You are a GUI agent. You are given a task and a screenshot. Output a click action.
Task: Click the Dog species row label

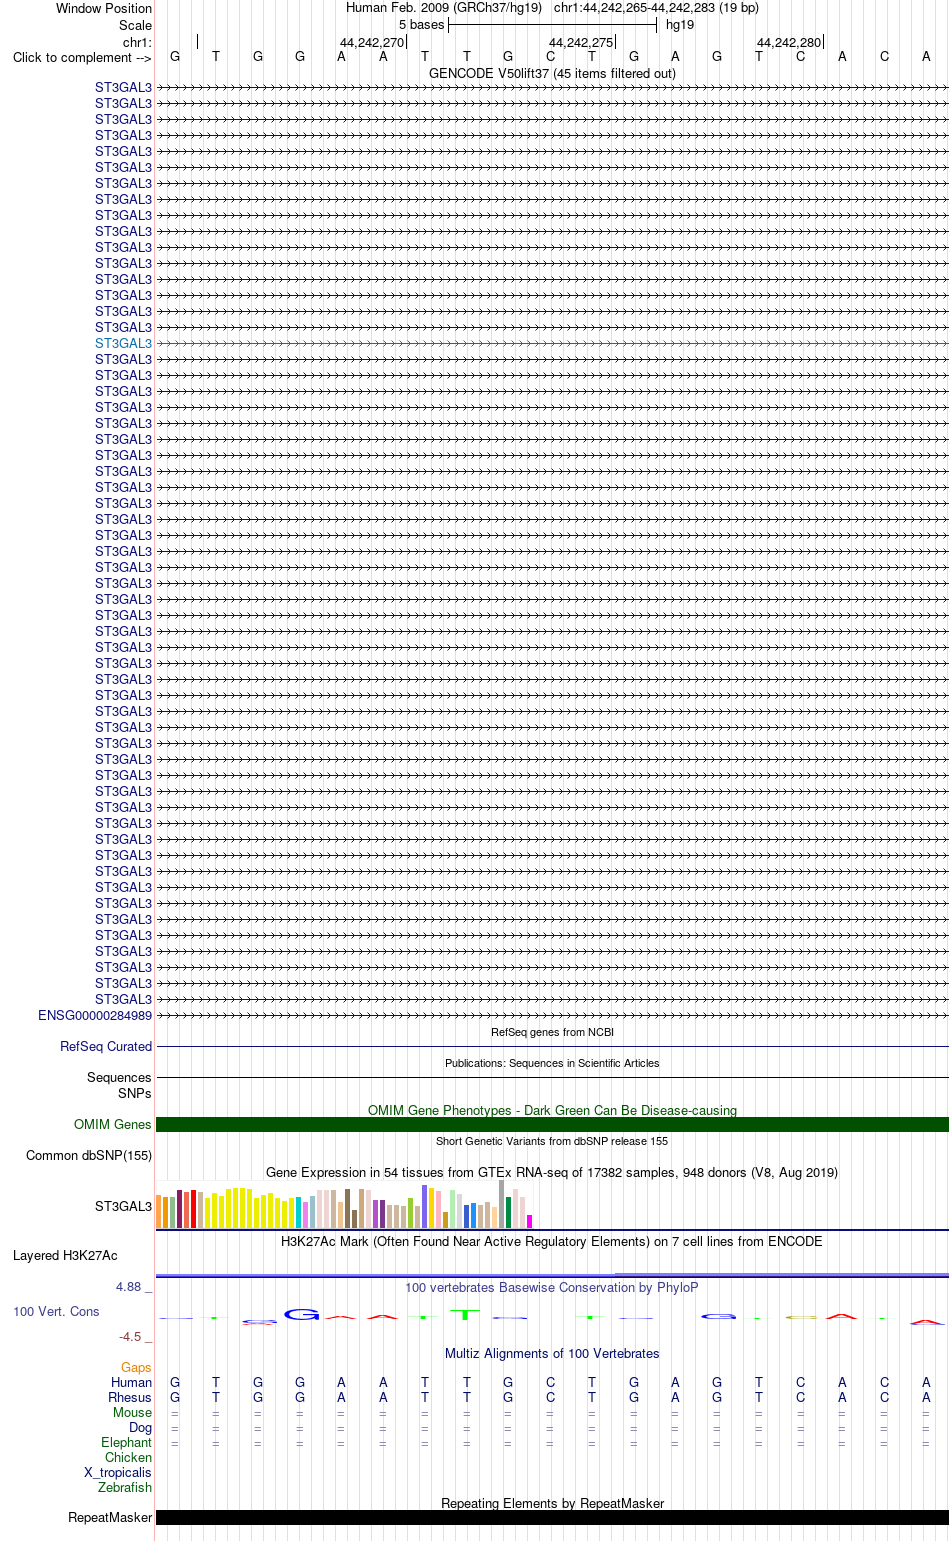[140, 1427]
